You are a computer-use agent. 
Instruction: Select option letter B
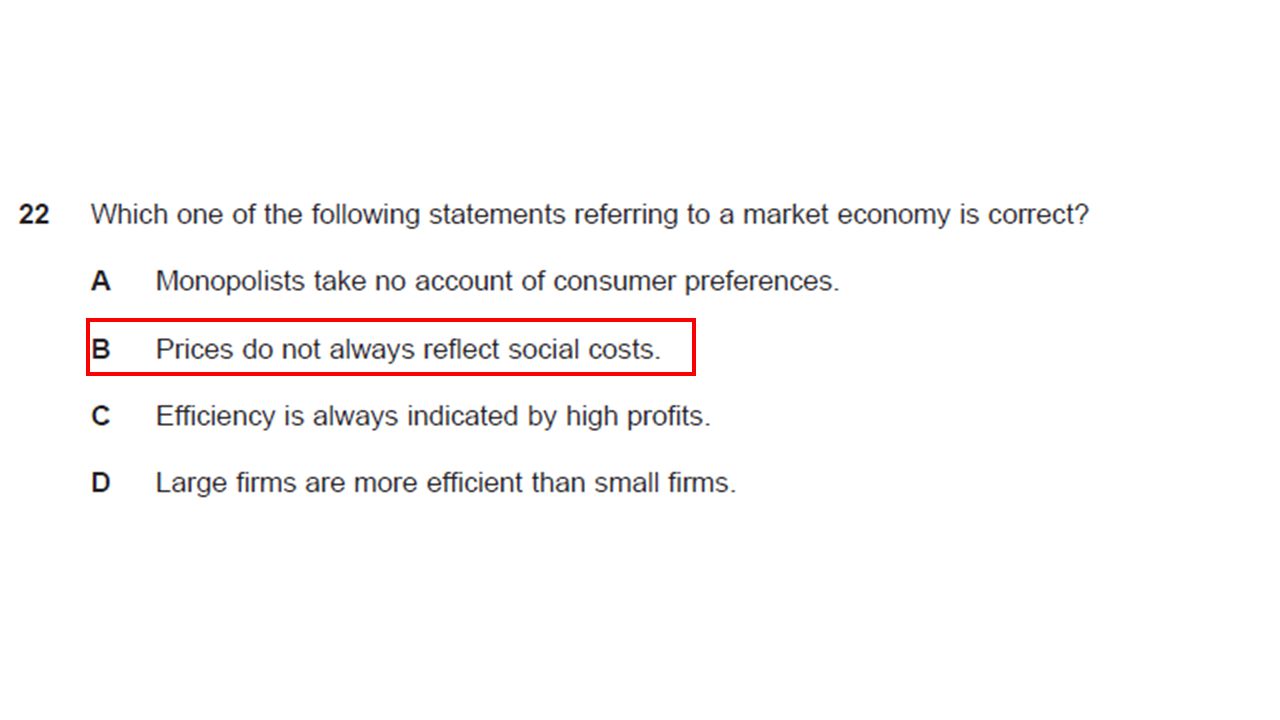100,349
